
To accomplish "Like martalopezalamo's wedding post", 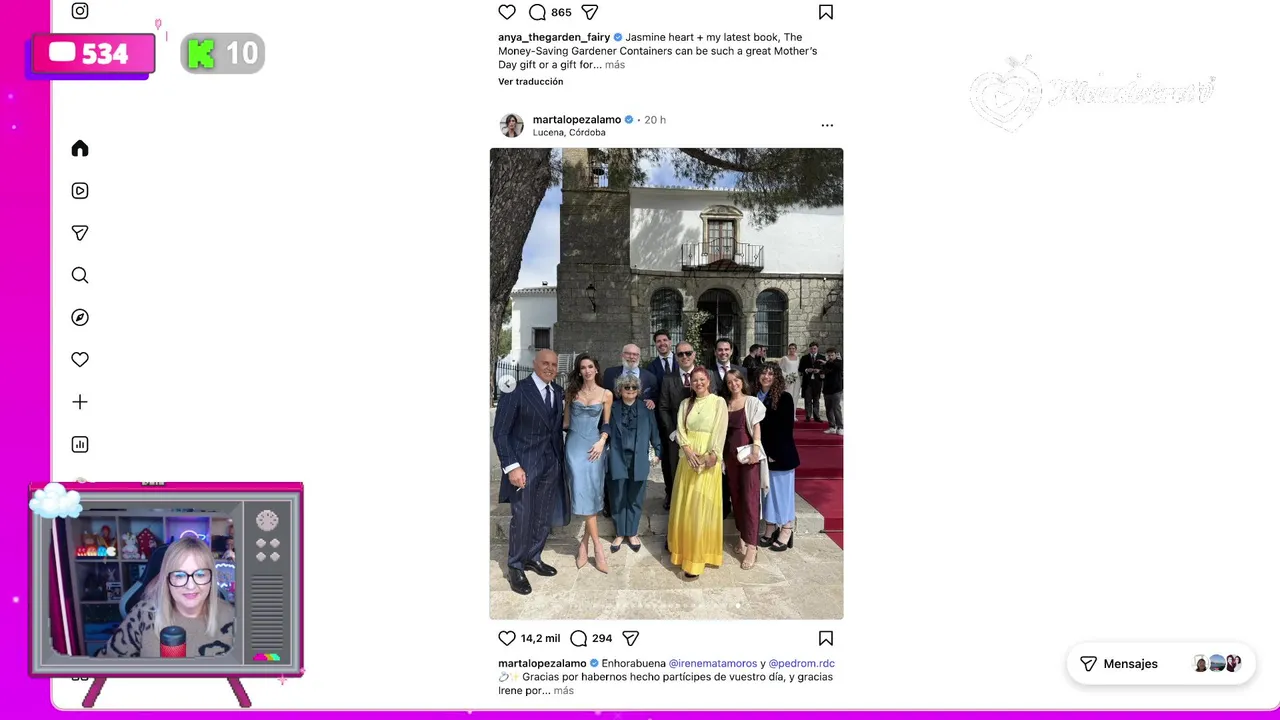I will click(507, 638).
